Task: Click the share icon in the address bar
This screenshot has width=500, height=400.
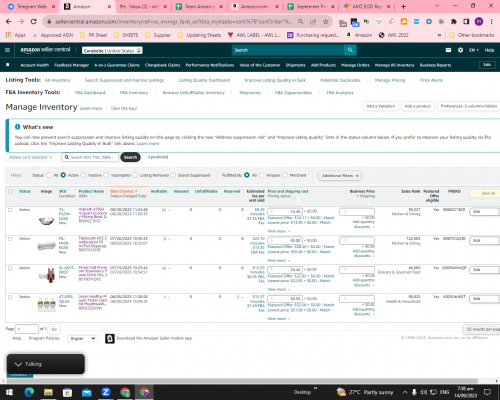Action: (x=313, y=22)
